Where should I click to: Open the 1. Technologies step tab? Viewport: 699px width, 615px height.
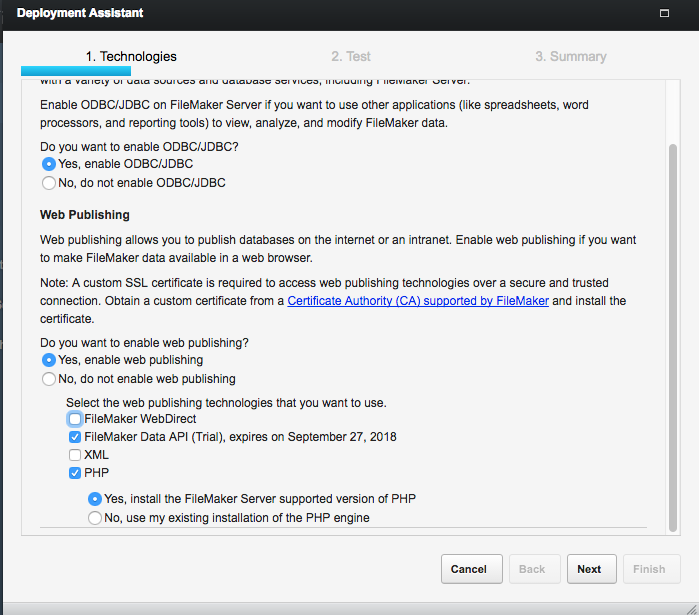point(131,57)
